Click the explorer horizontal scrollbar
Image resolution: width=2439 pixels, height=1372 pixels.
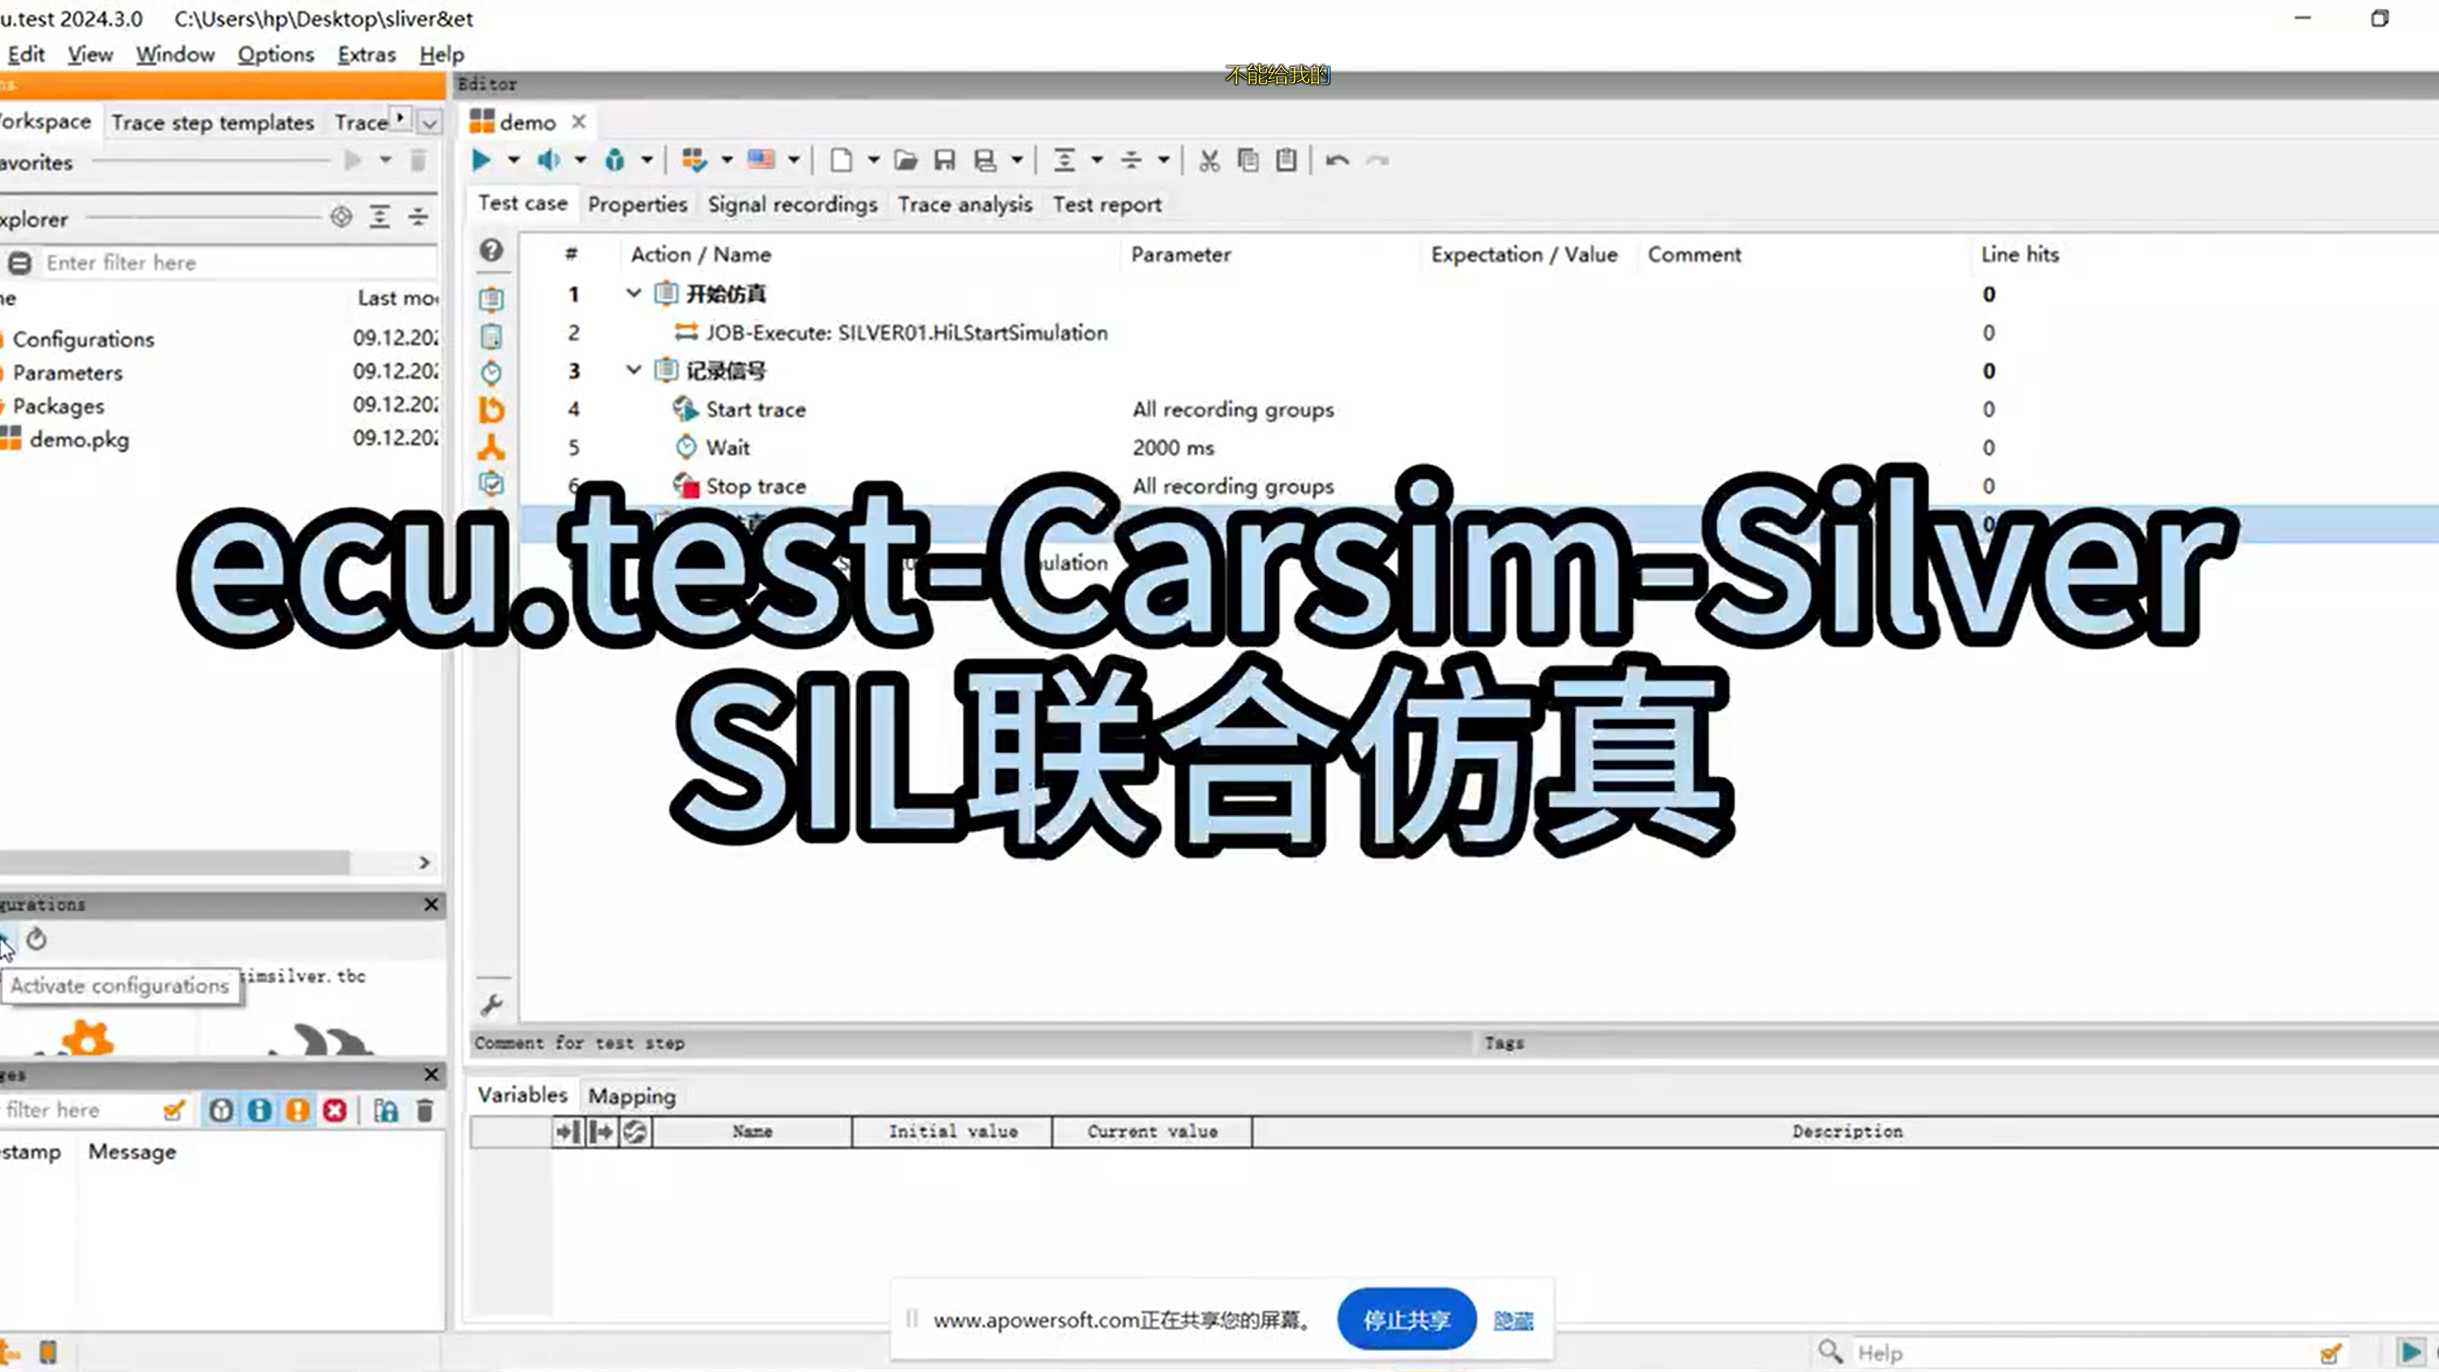(x=175, y=862)
